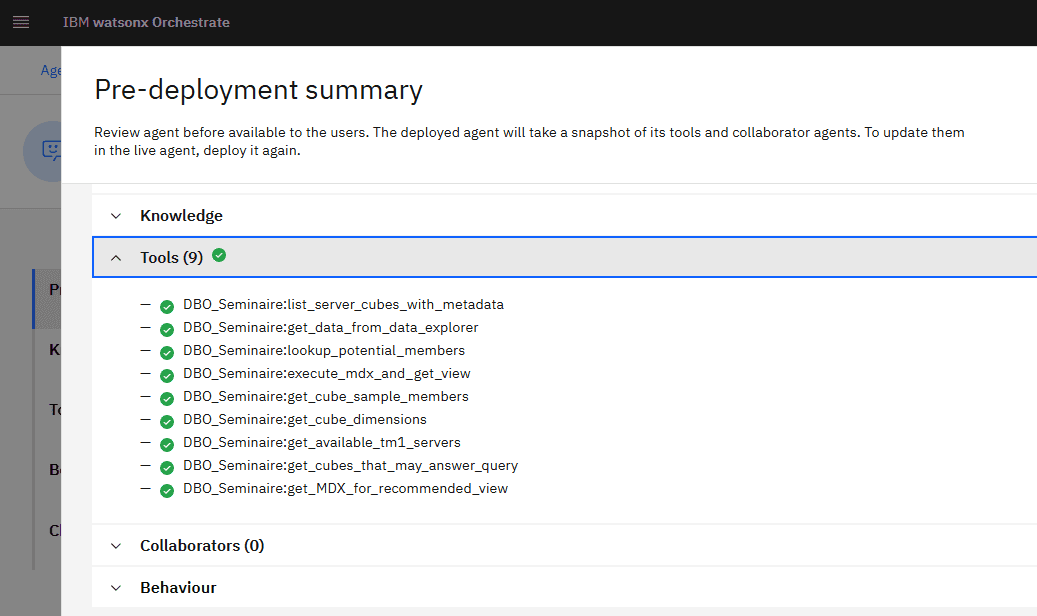Click success icon next to list_server_cubes_with_metadata

(x=166, y=305)
